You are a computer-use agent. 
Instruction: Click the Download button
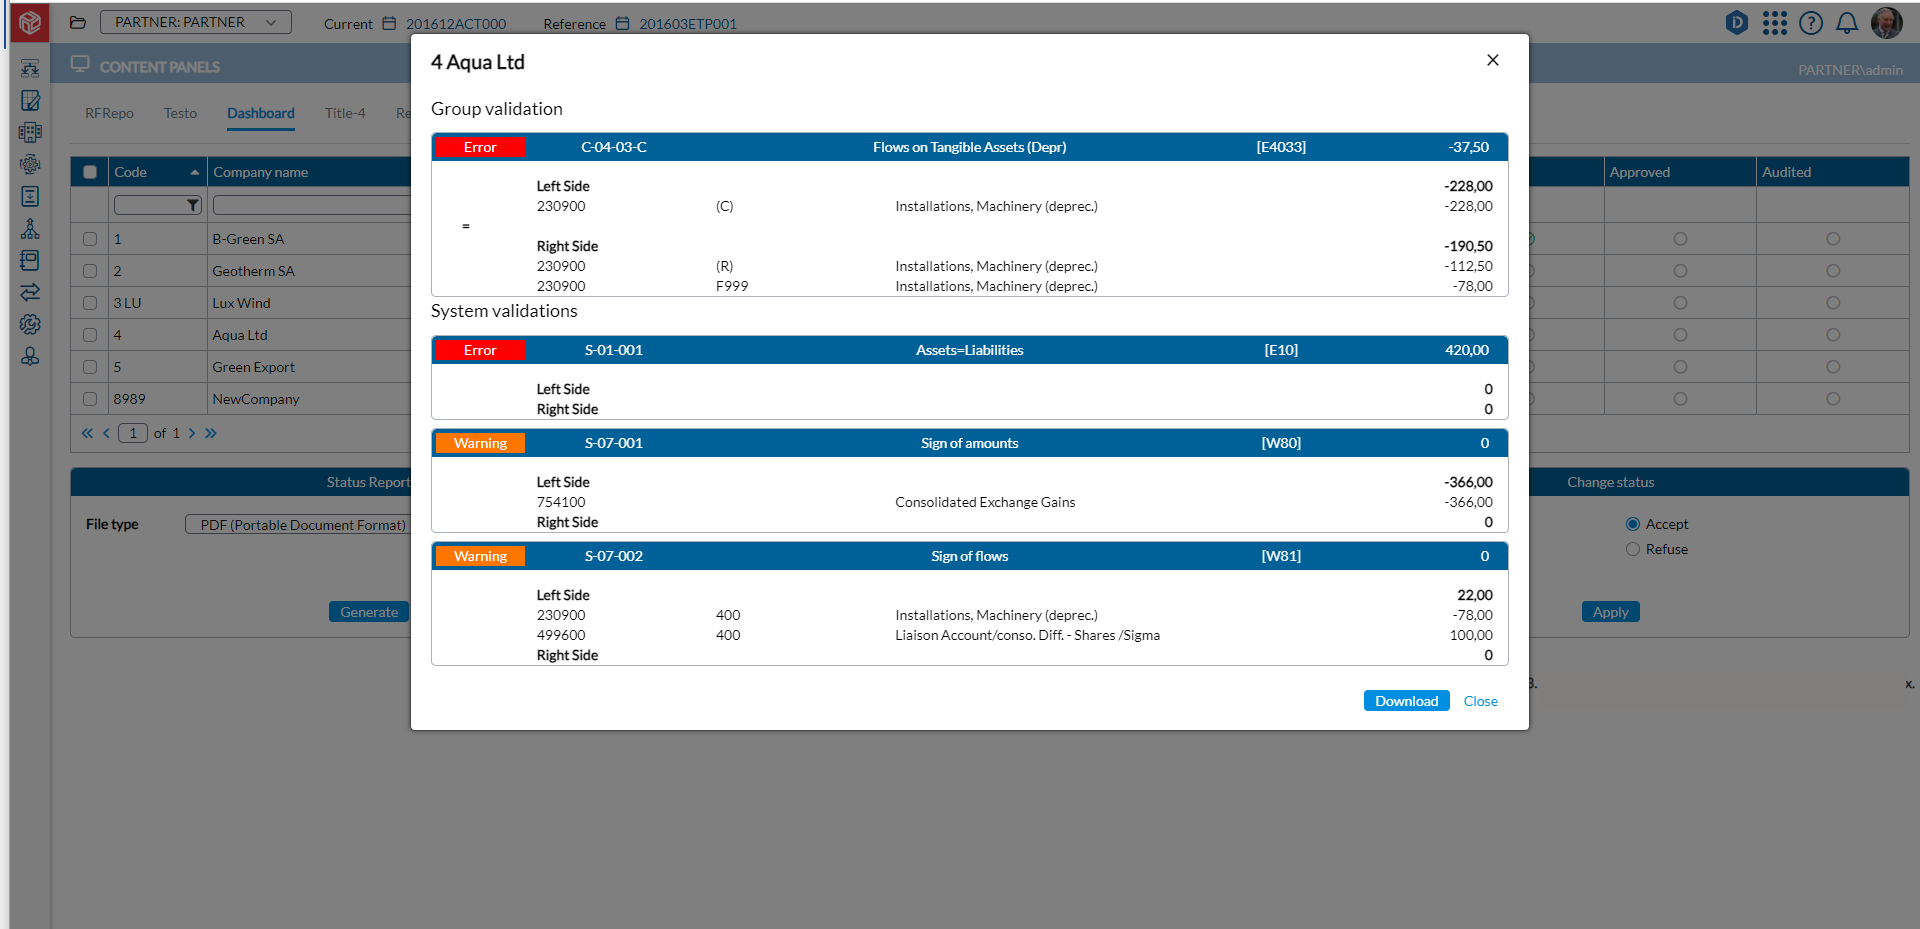[1406, 701]
